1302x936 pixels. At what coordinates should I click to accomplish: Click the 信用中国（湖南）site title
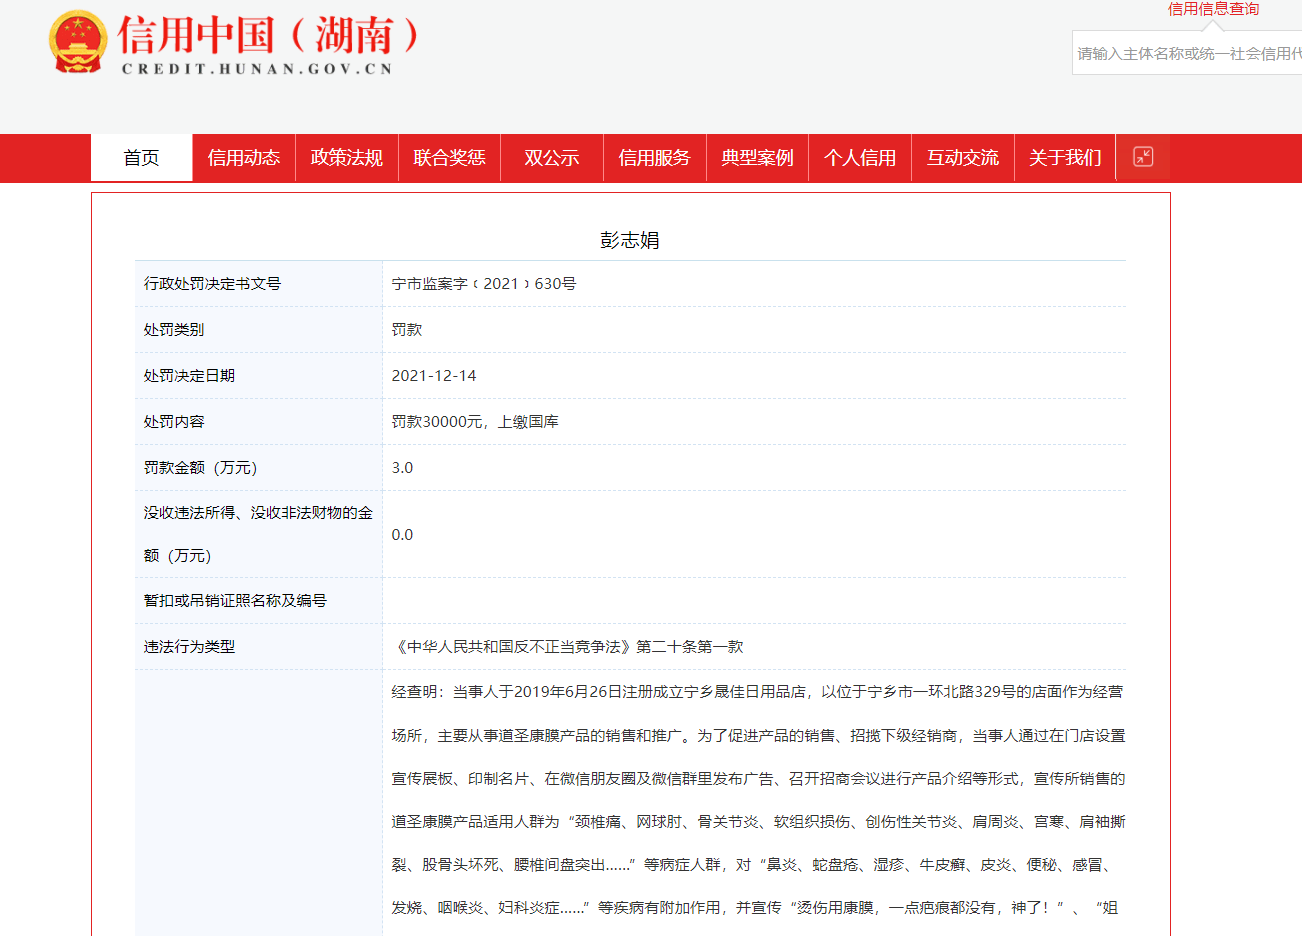pos(268,36)
